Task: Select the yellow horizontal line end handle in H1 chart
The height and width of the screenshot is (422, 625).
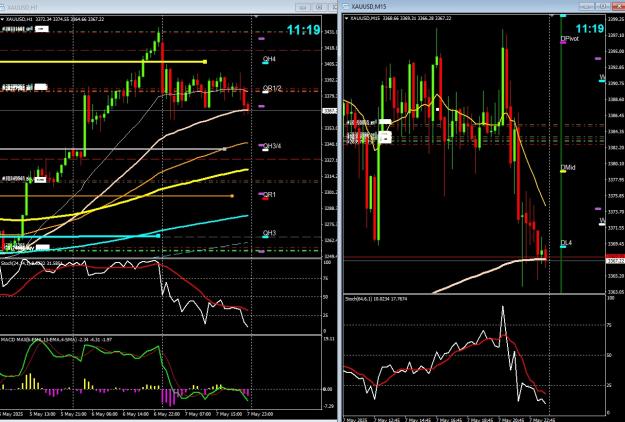Action: (205, 62)
